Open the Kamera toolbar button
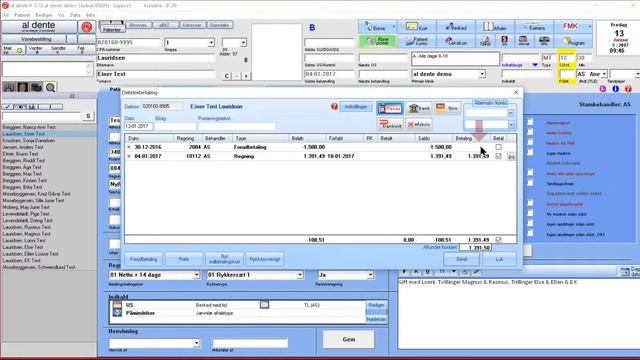640x360 pixels. tap(534, 27)
